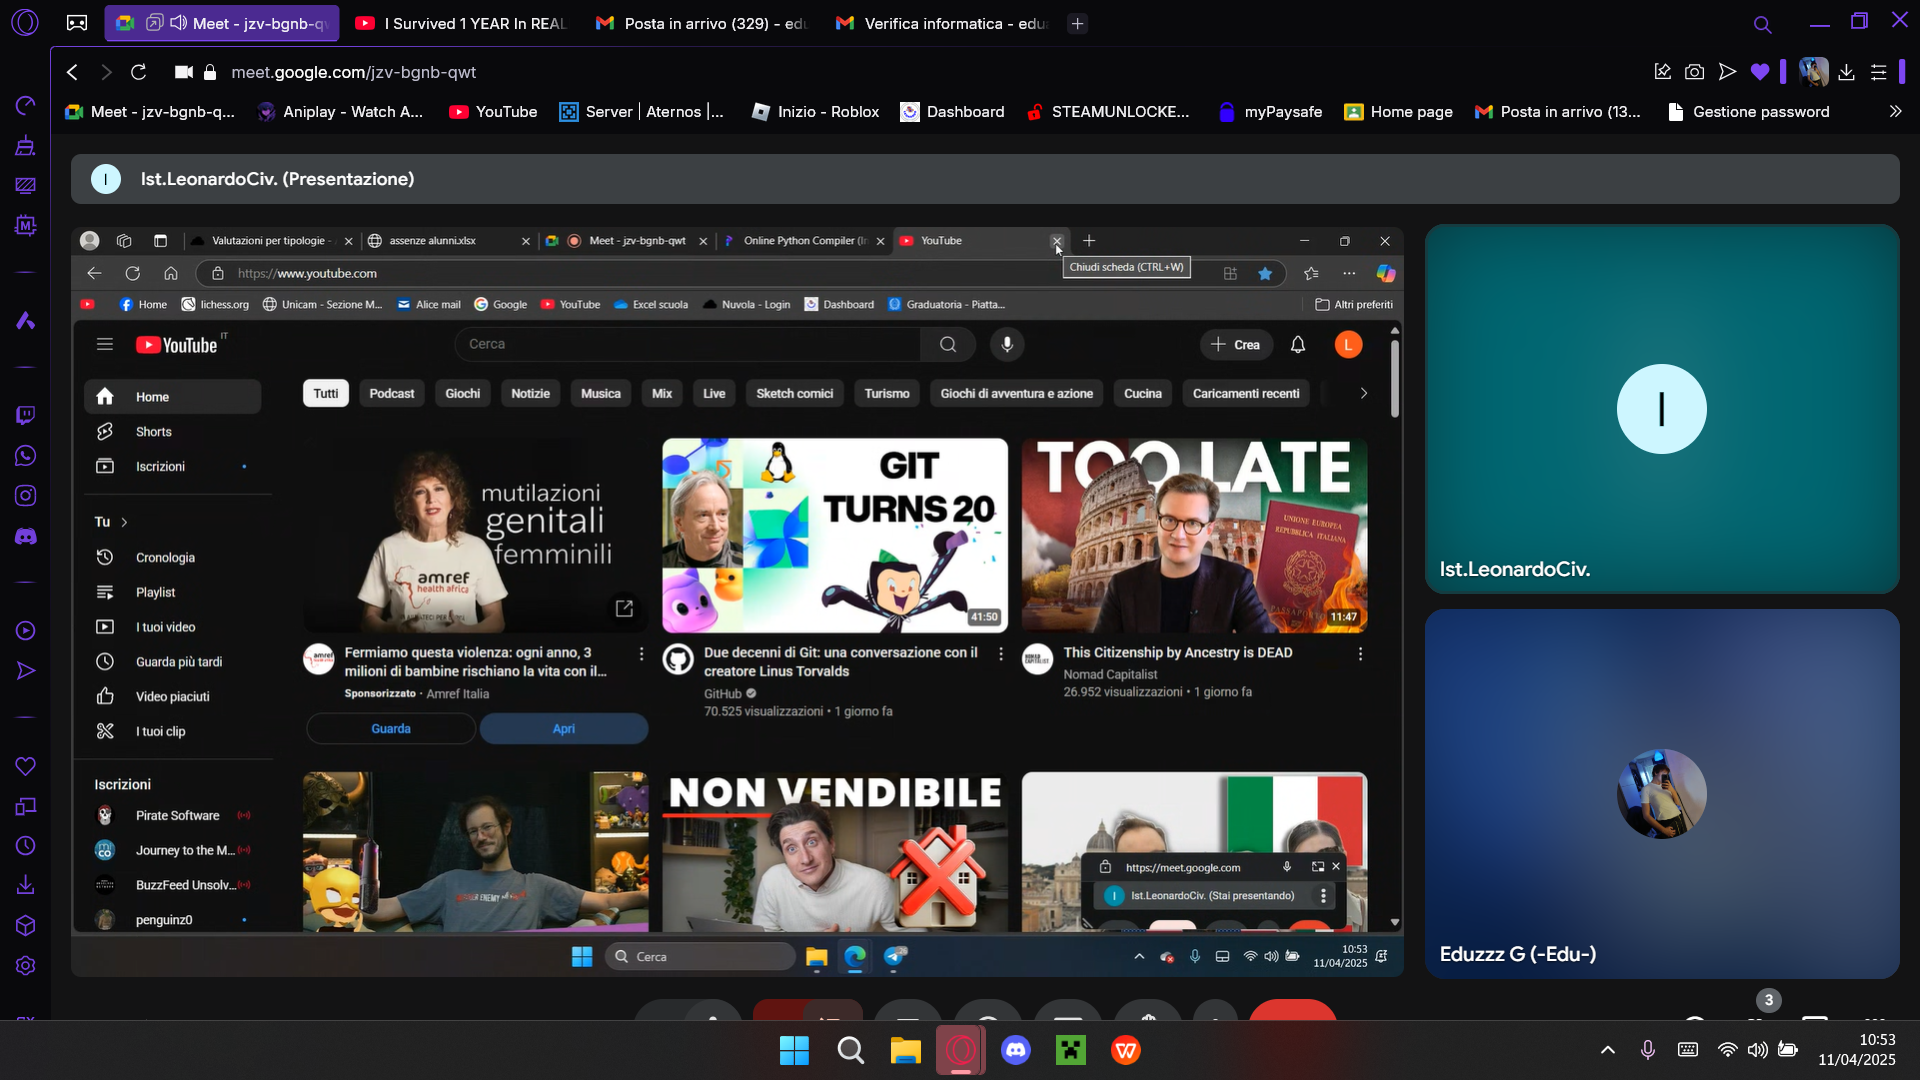Click the snapshot camera icon in address bar
1920x1080 pixels.
pos(1694,72)
